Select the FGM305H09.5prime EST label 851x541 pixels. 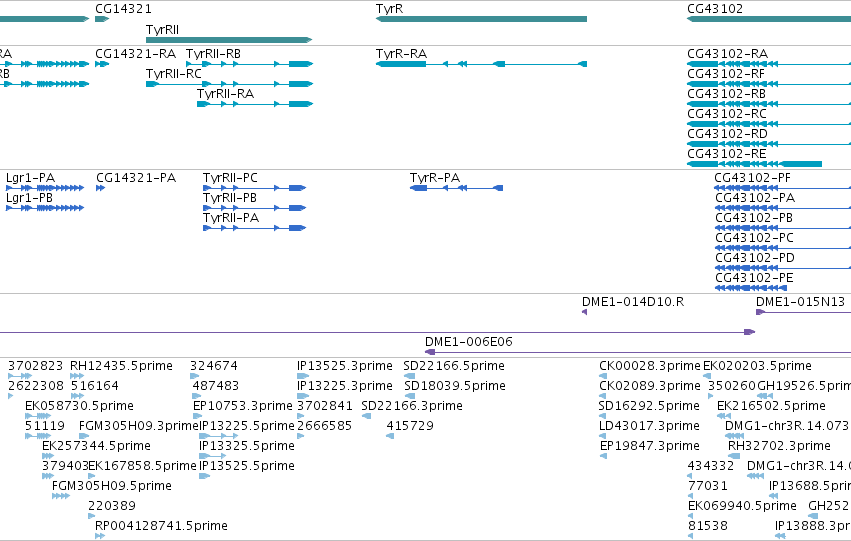coord(112,487)
